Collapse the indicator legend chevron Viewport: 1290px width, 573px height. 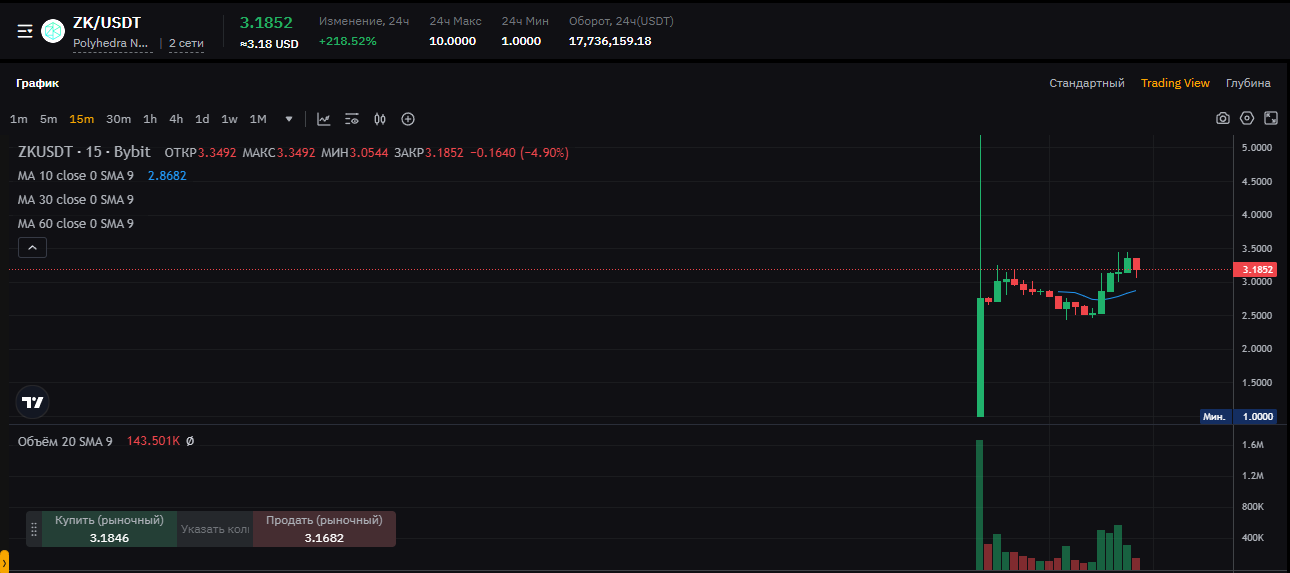(x=32, y=248)
